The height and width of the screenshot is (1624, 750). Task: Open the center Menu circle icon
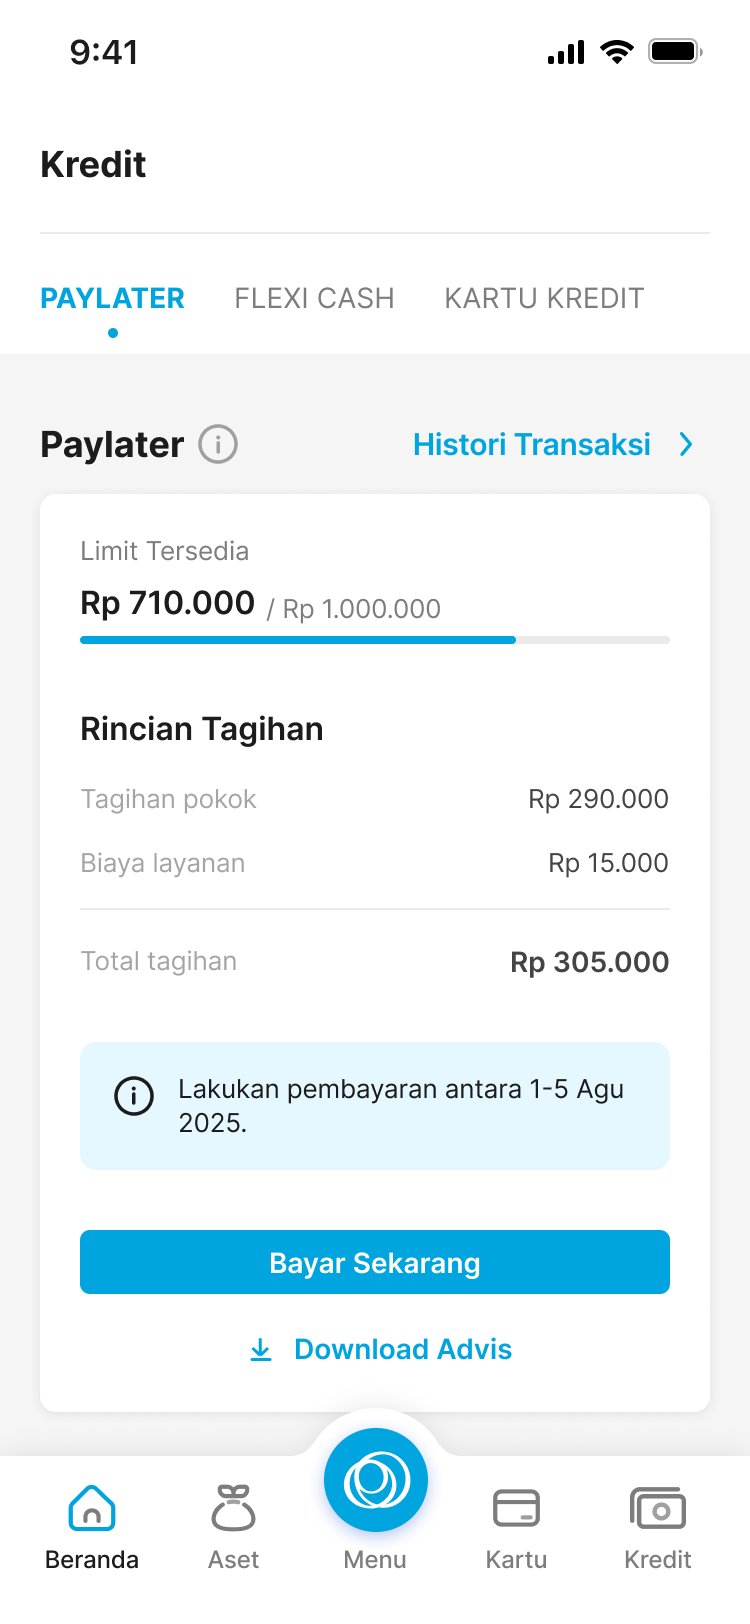coord(376,1480)
